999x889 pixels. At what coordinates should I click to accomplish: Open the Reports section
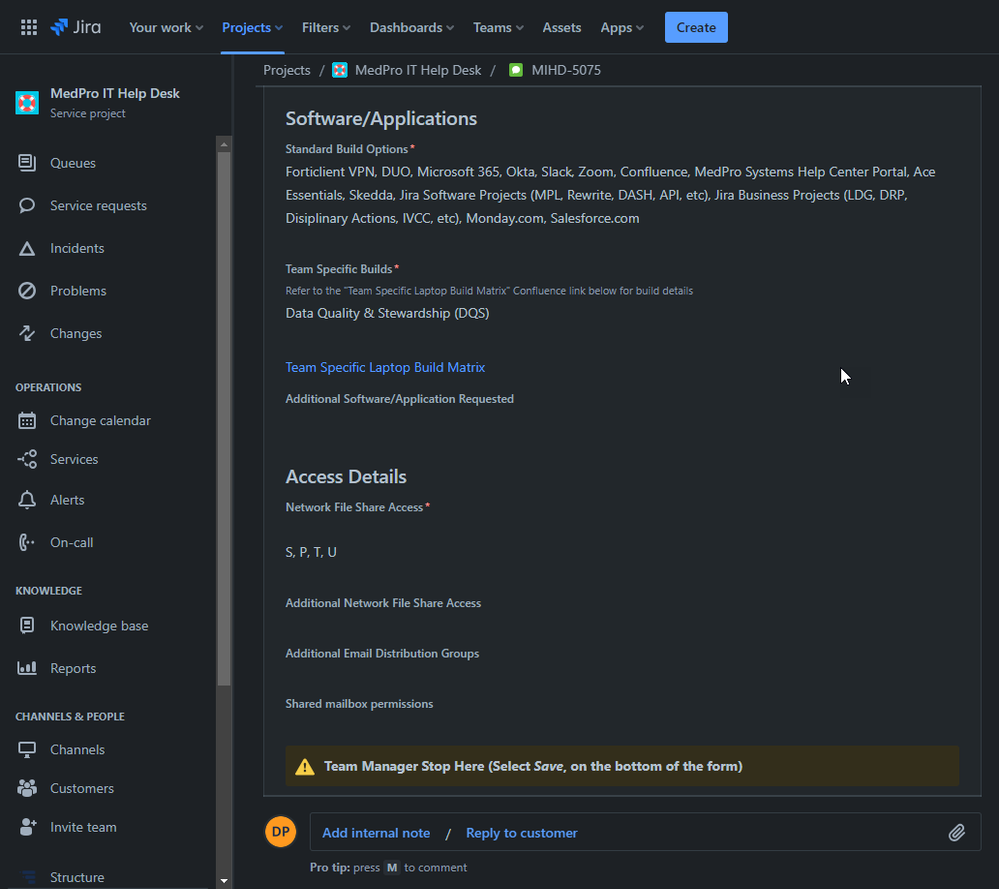click(x=73, y=669)
